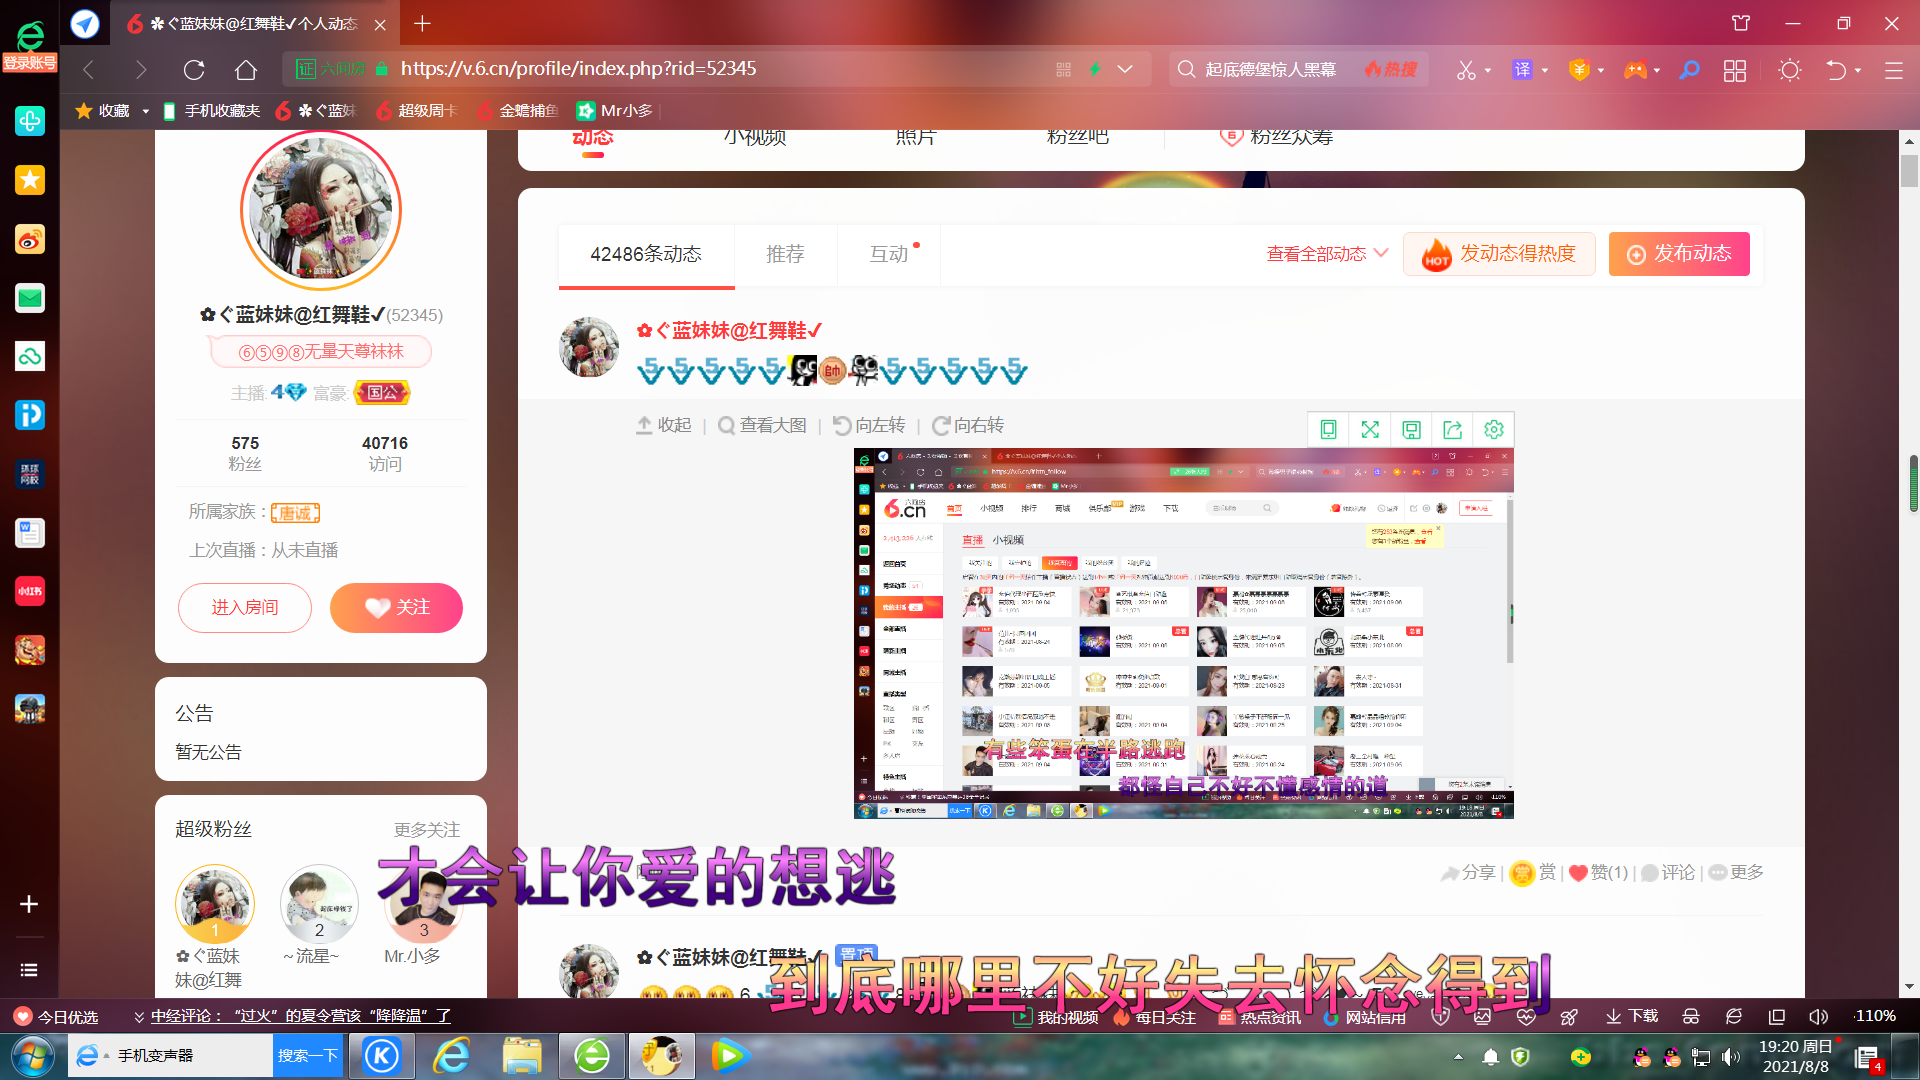Click 发布动态 button
Viewport: 1920px width, 1080px height.
click(1679, 254)
